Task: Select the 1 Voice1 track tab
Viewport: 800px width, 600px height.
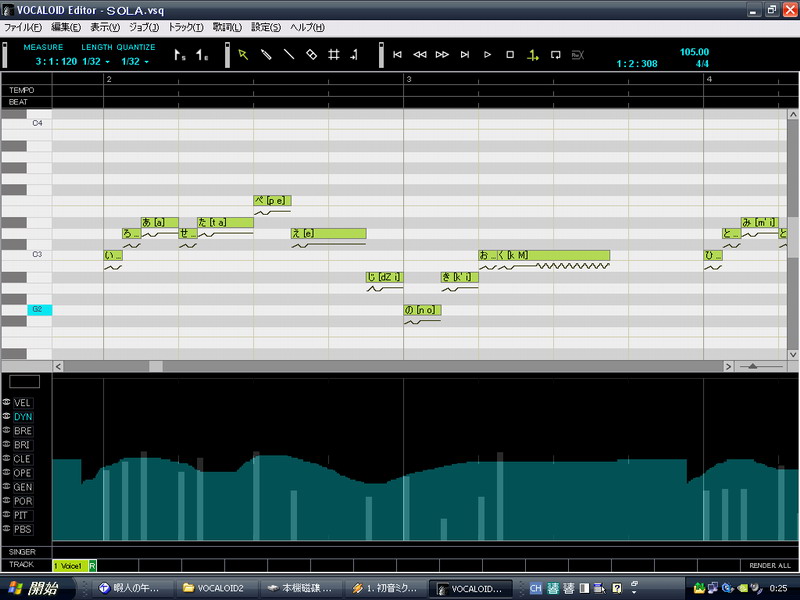Action: 70,565
